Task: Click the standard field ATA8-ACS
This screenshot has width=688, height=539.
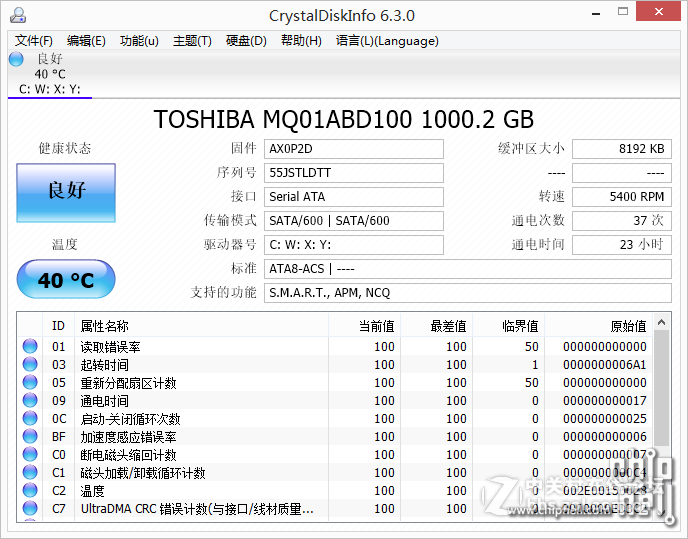Action: tap(467, 269)
